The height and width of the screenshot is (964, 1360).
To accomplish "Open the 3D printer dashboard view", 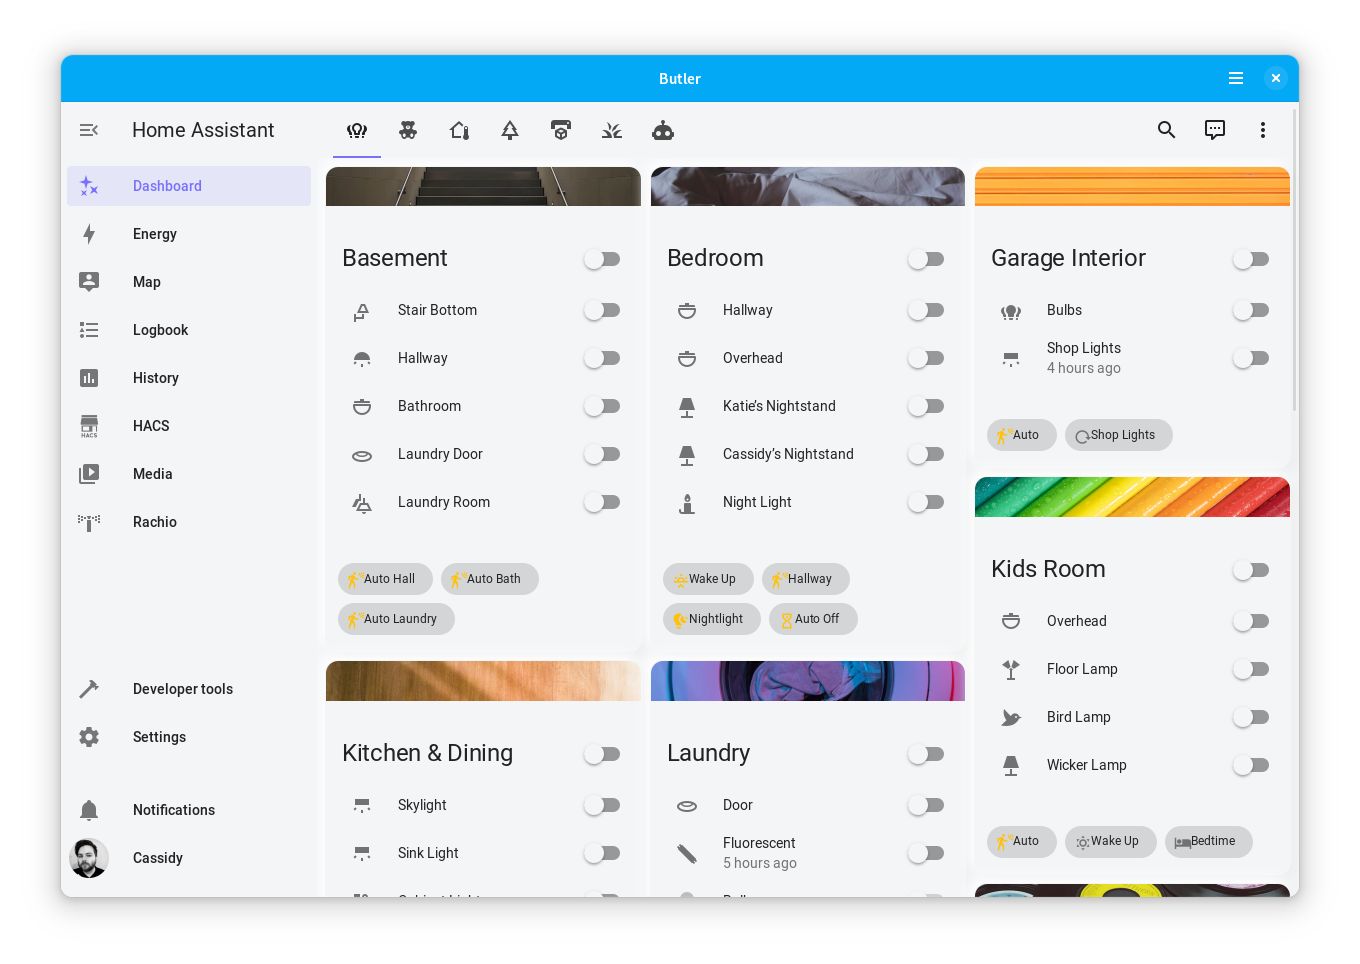I will [x=561, y=130].
